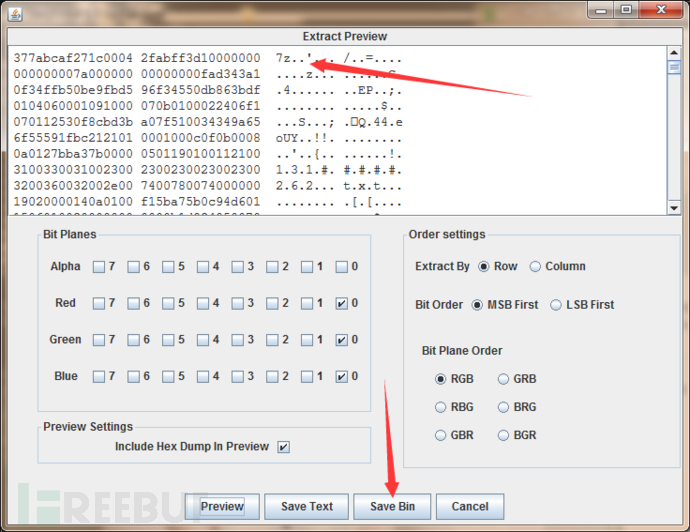This screenshot has height=532, width=690.
Task: Click the preview scrollbar thumb
Action: 674,67
